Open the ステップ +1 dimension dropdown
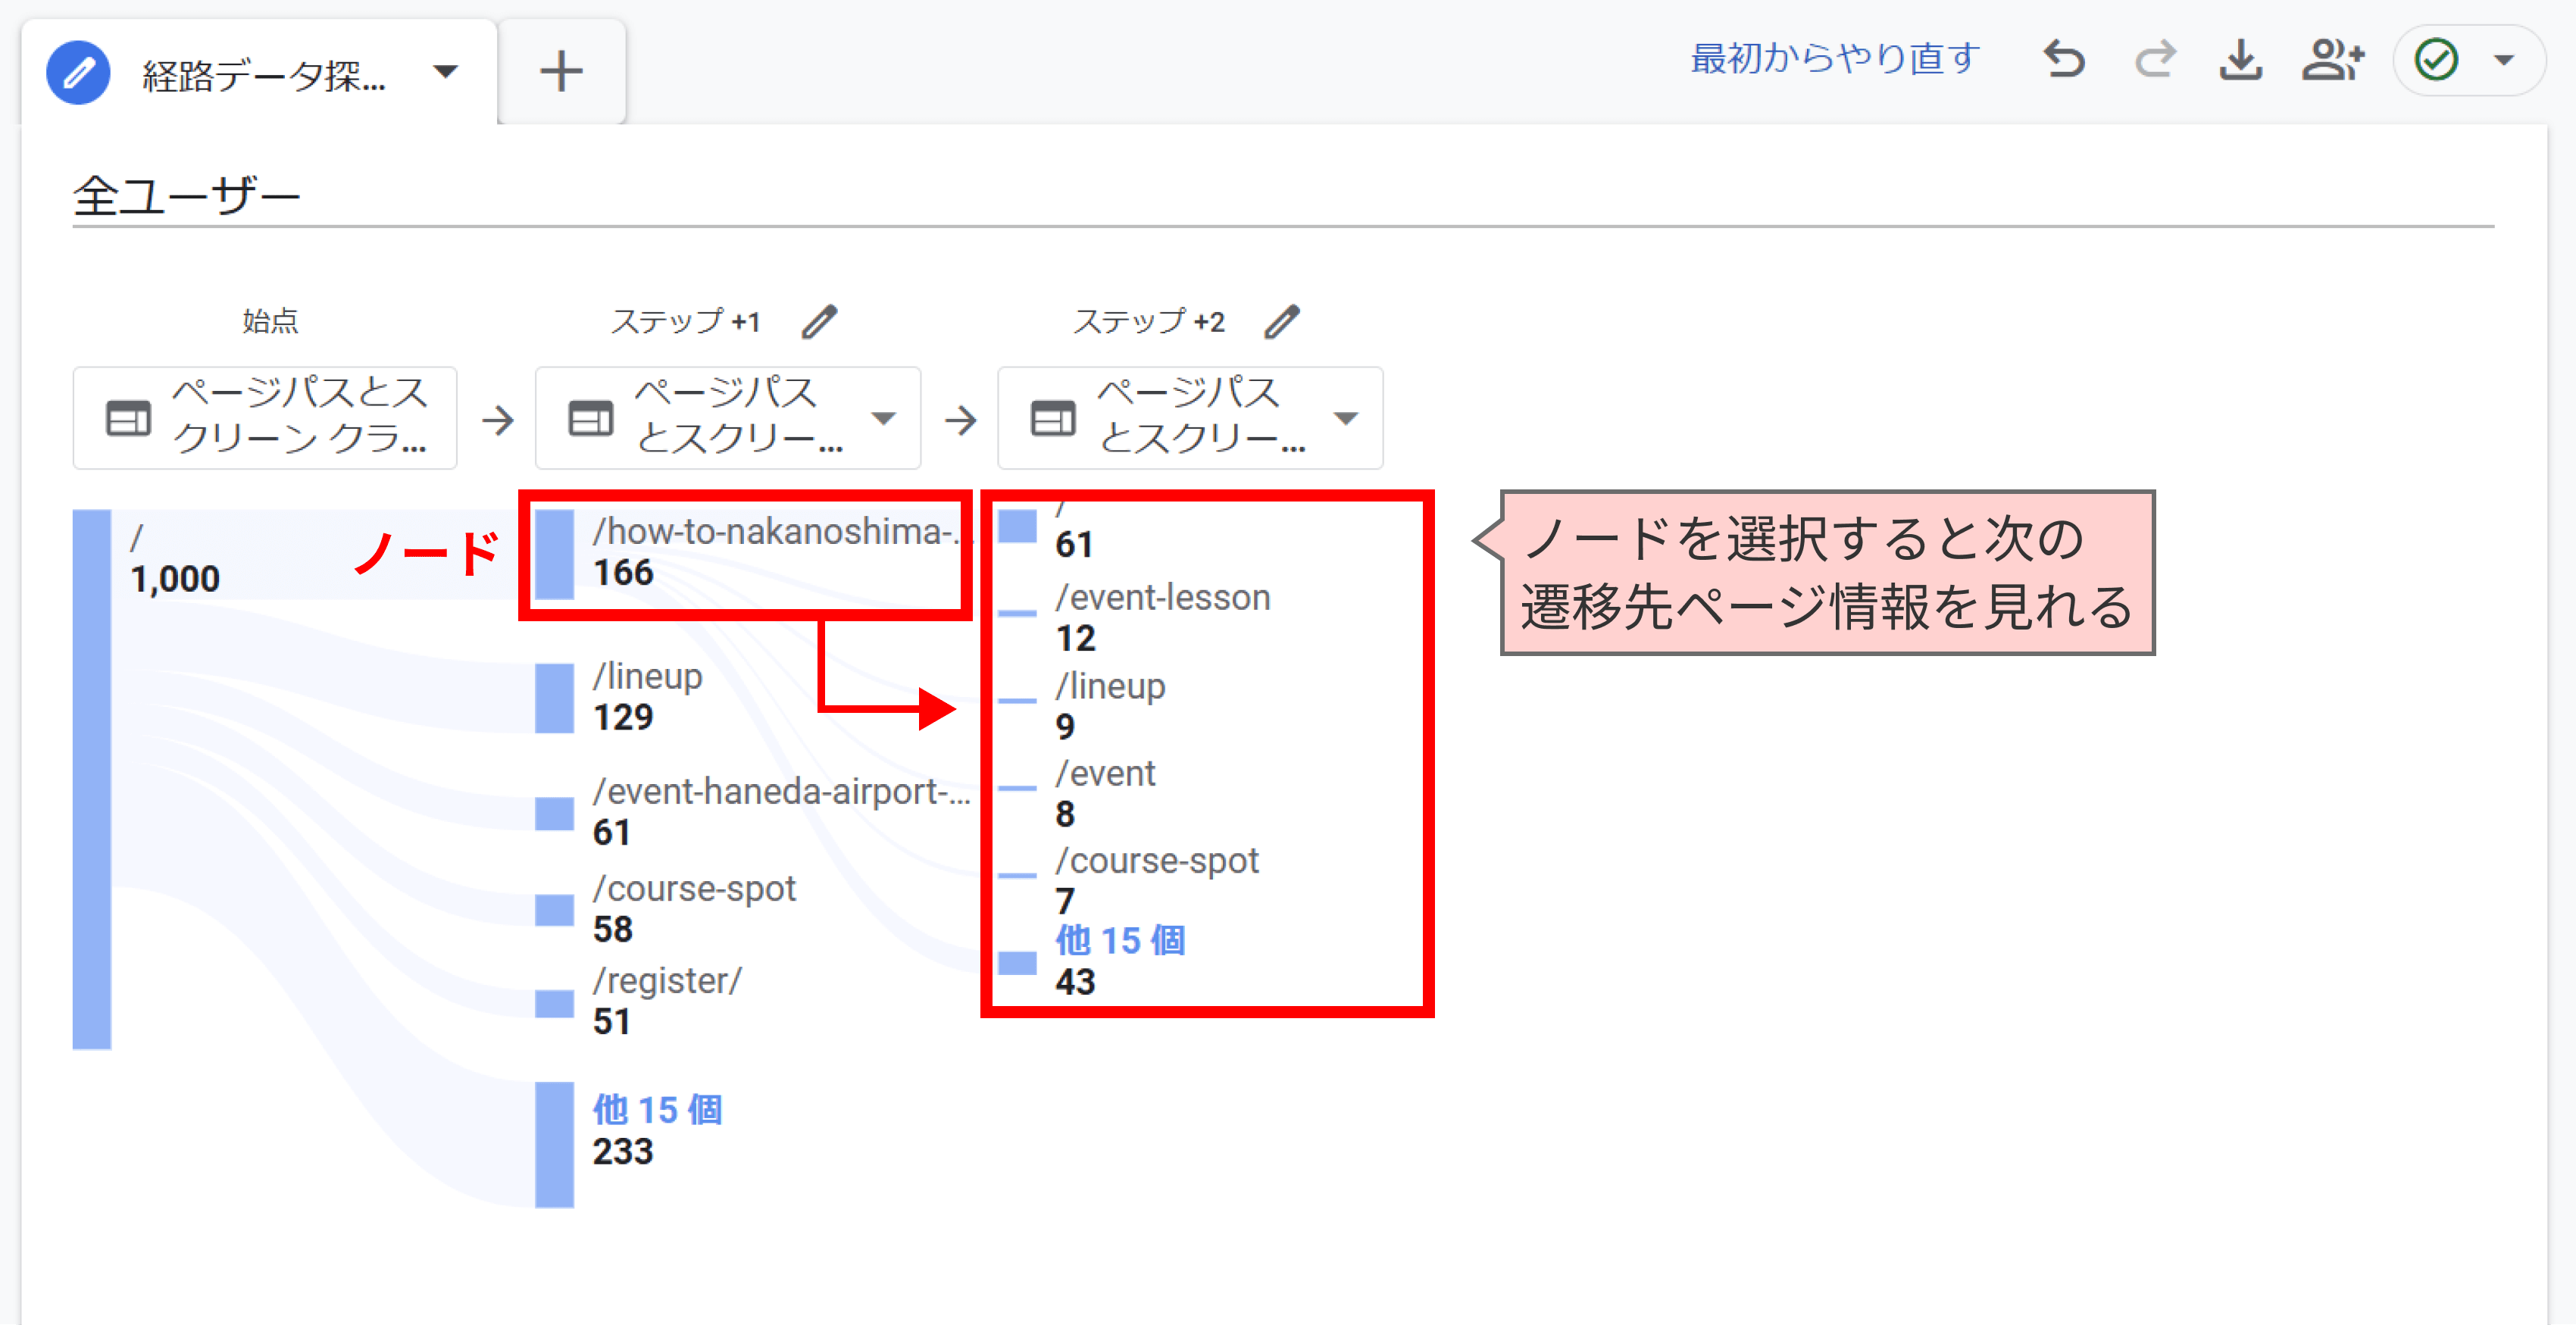The width and height of the screenshot is (2576, 1325). pyautogui.click(x=728, y=417)
